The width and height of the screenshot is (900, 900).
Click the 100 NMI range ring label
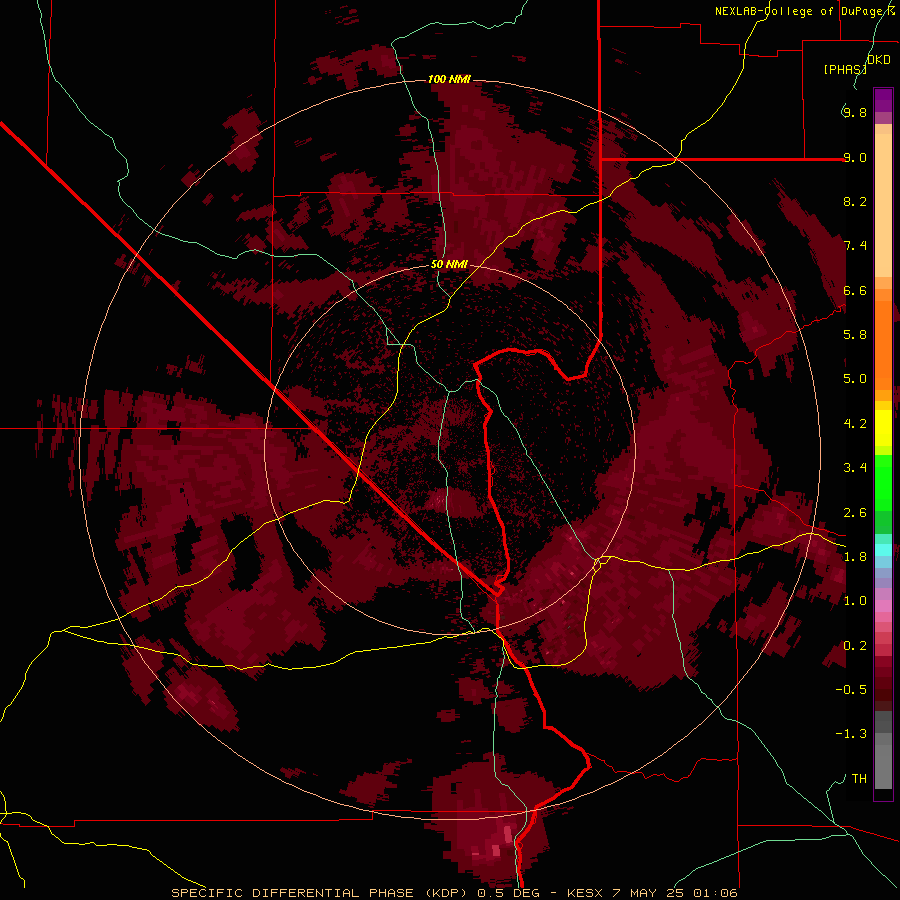pyautogui.click(x=449, y=79)
